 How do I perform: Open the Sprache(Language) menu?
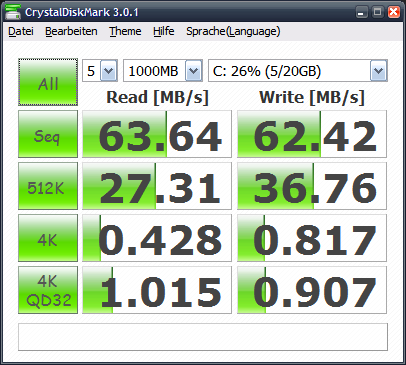233,31
